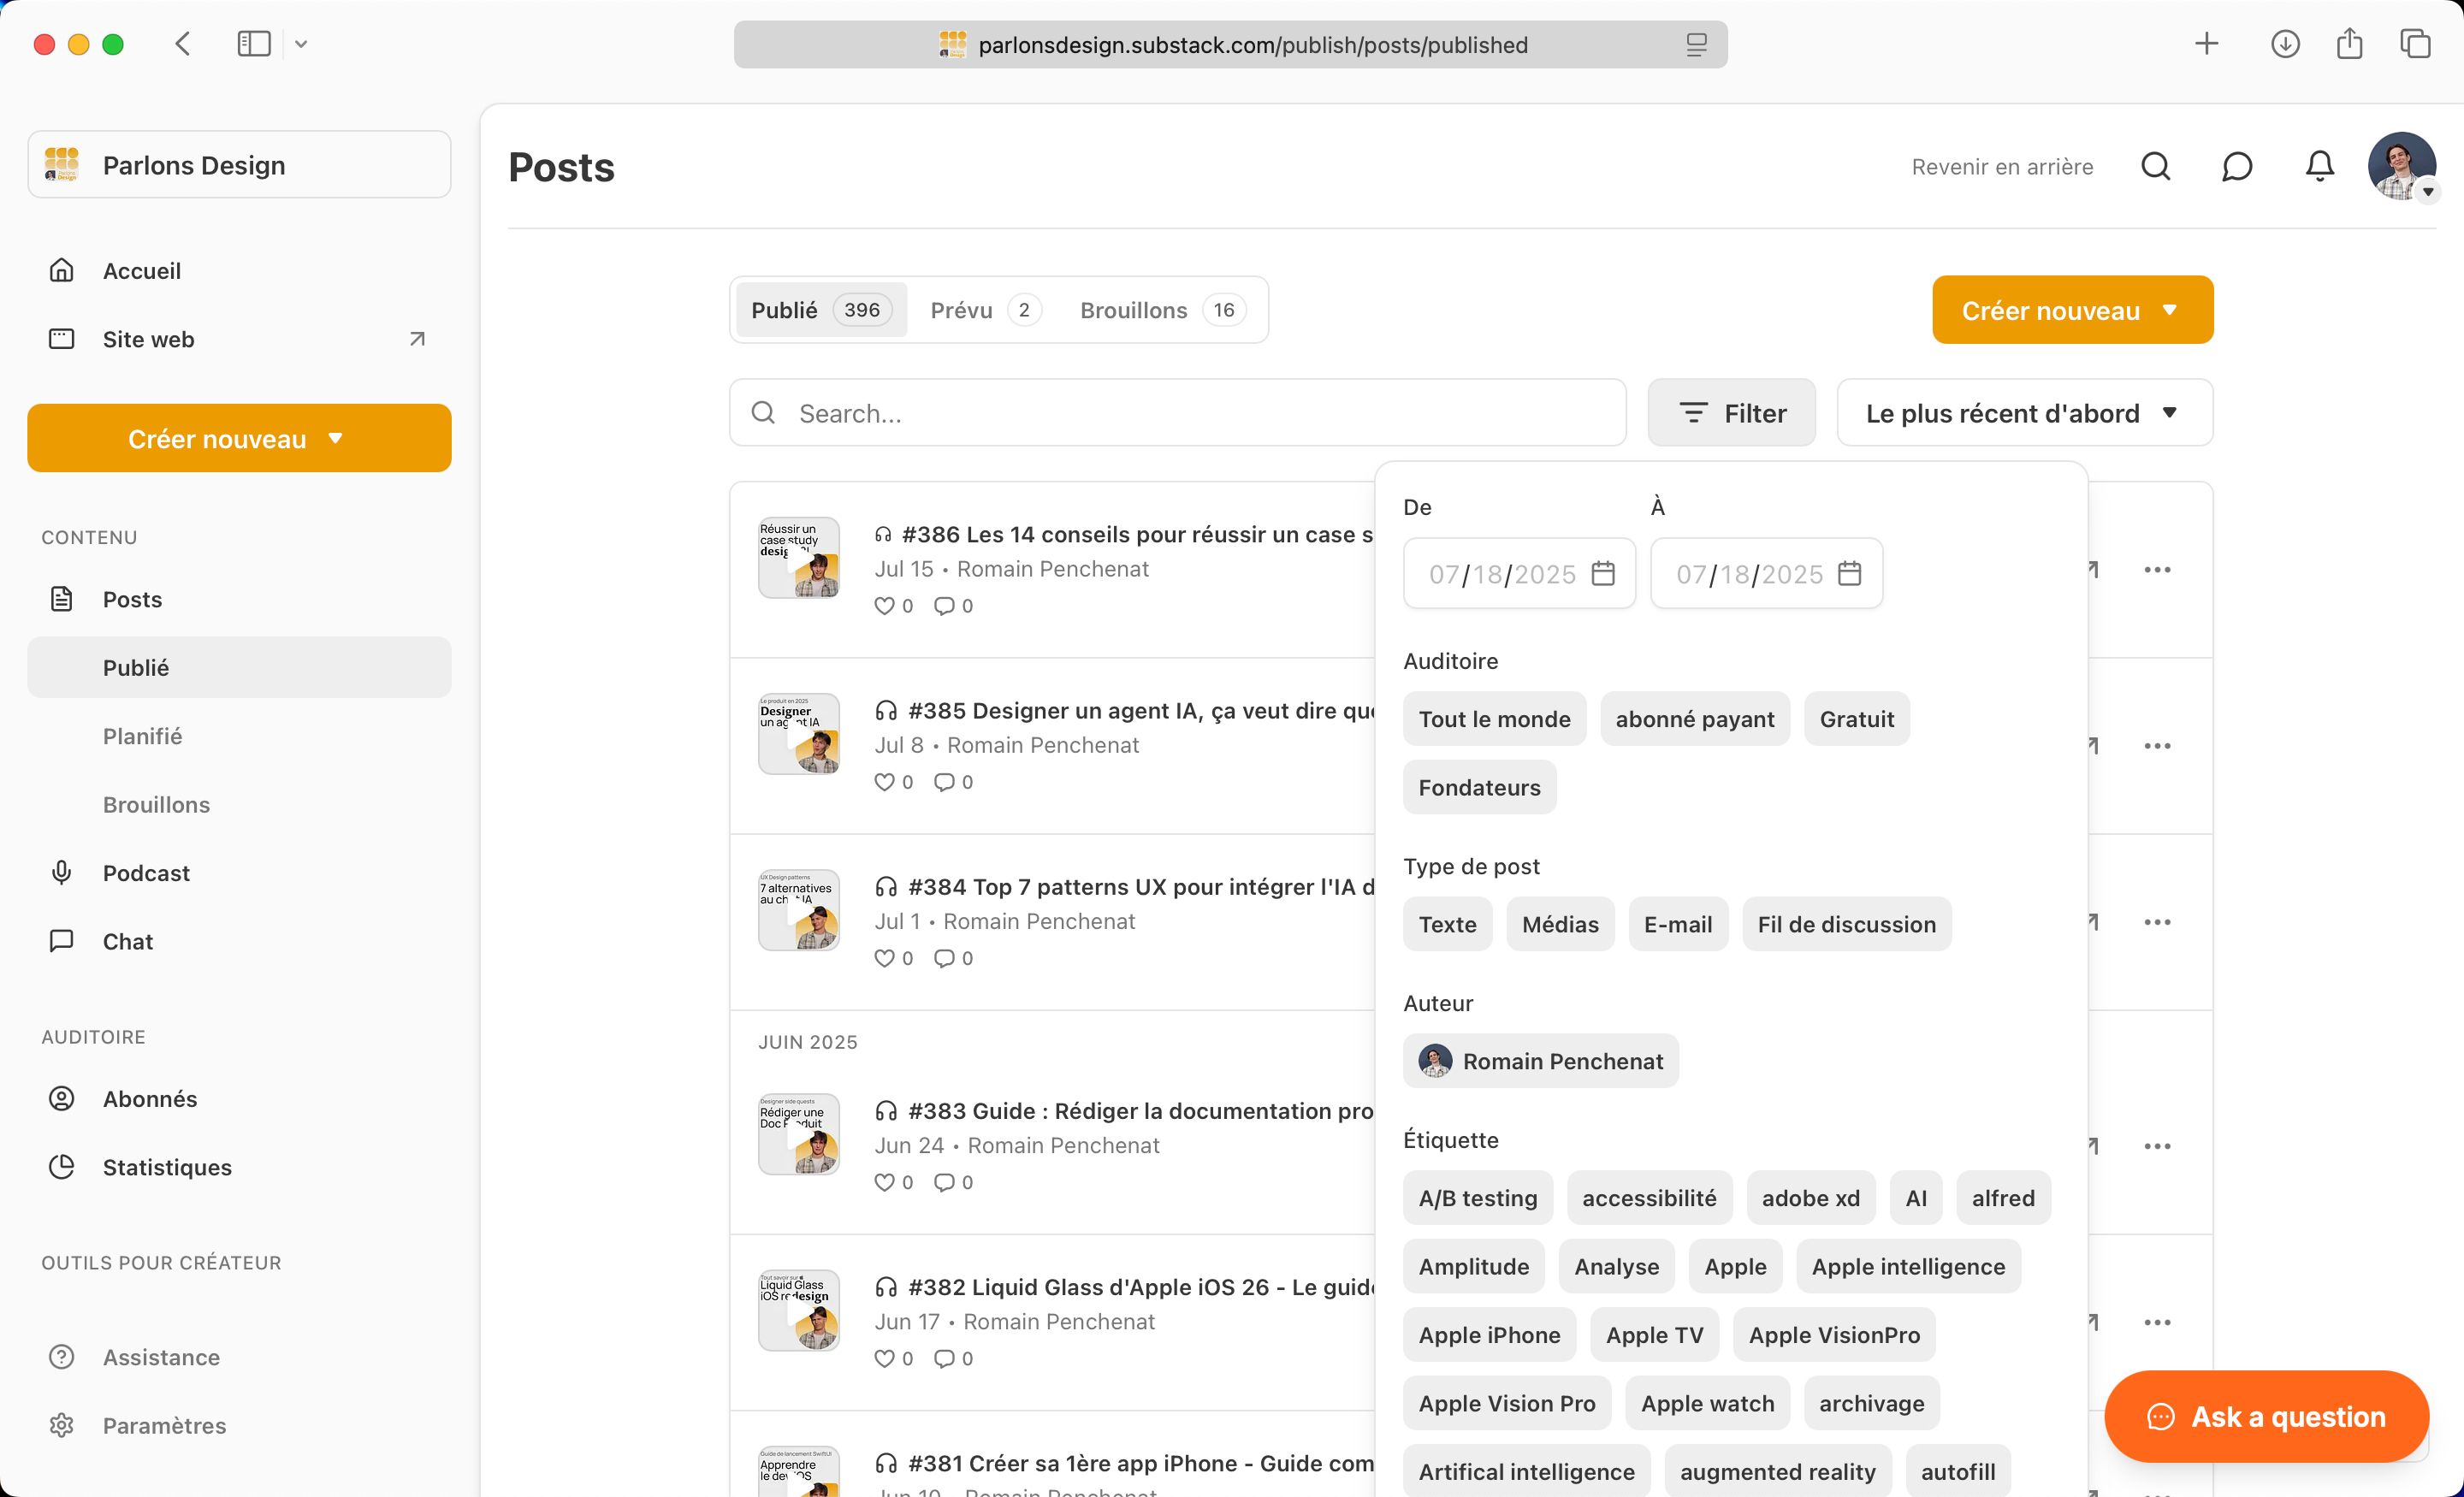Click the reader icon in address bar
Screen dimensions: 2464x1497
(1696, 45)
